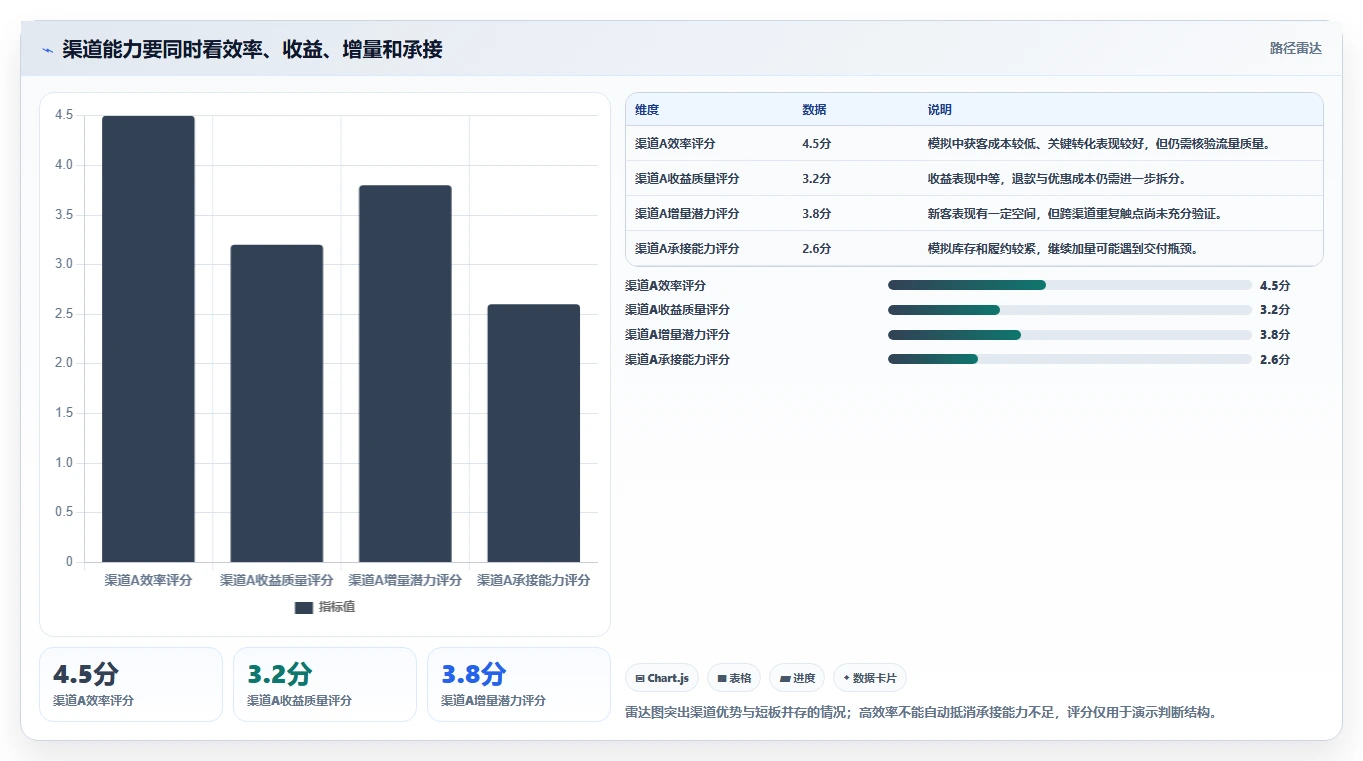Click the description starting 模拟中获客成本较低
Screen dimensions: 1363x761
click(x=1099, y=144)
